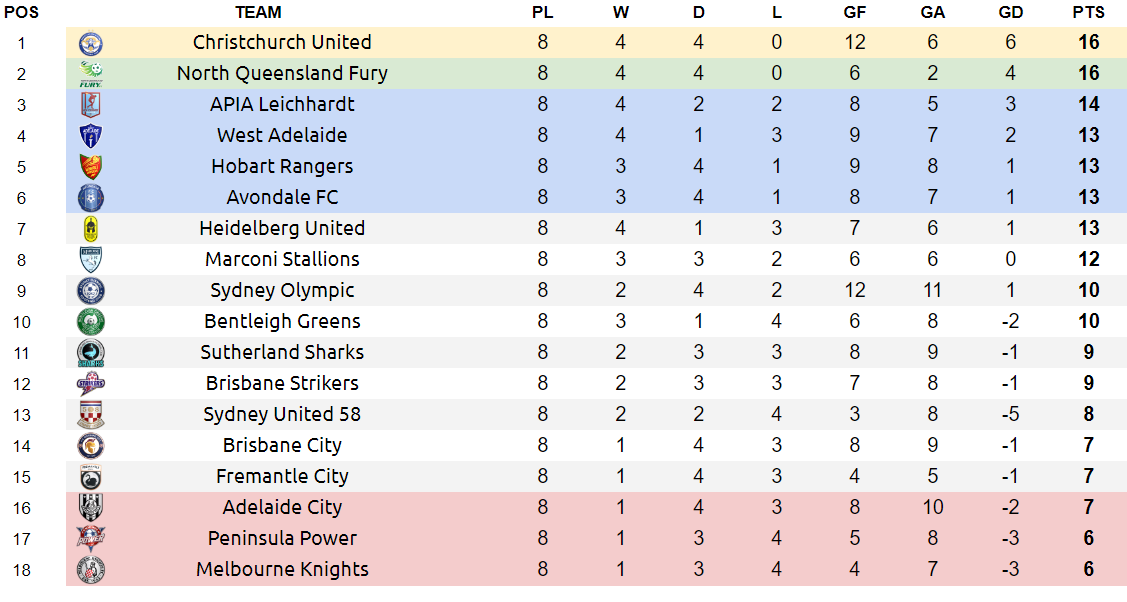Click the Sutherland Sharks team name

[282, 352]
